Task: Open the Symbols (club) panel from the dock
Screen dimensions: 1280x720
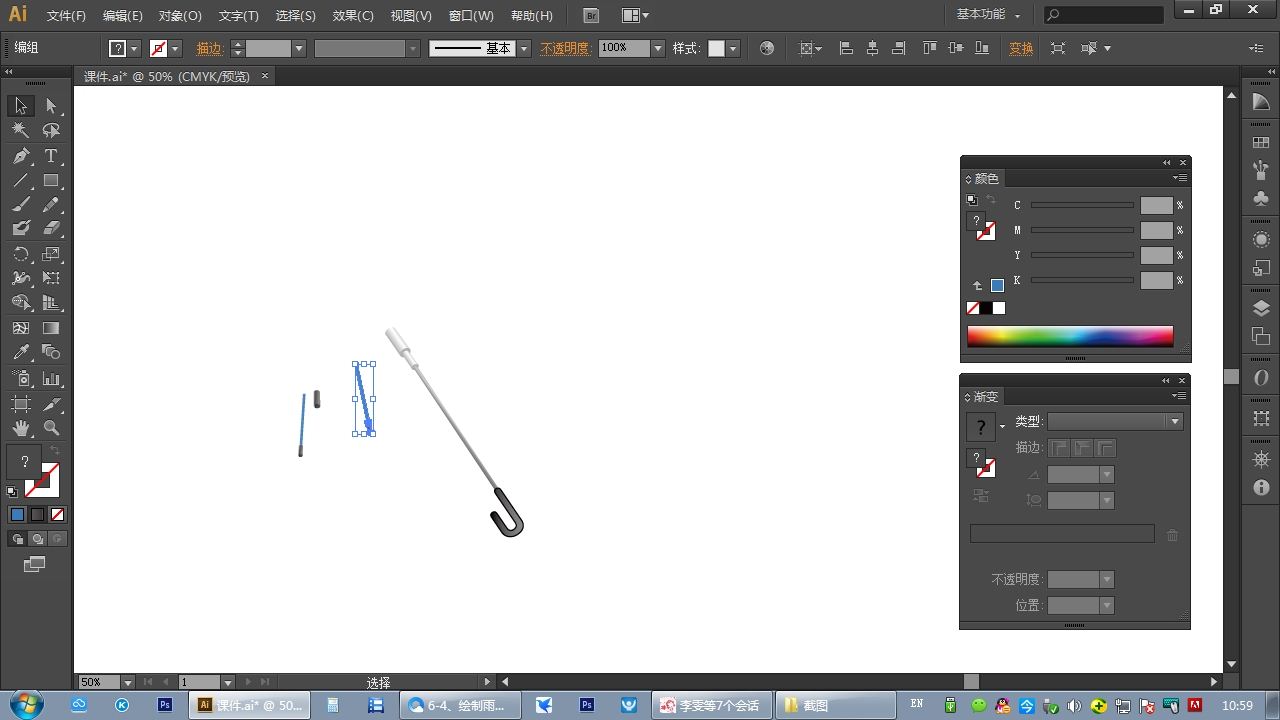Action: (x=1261, y=199)
